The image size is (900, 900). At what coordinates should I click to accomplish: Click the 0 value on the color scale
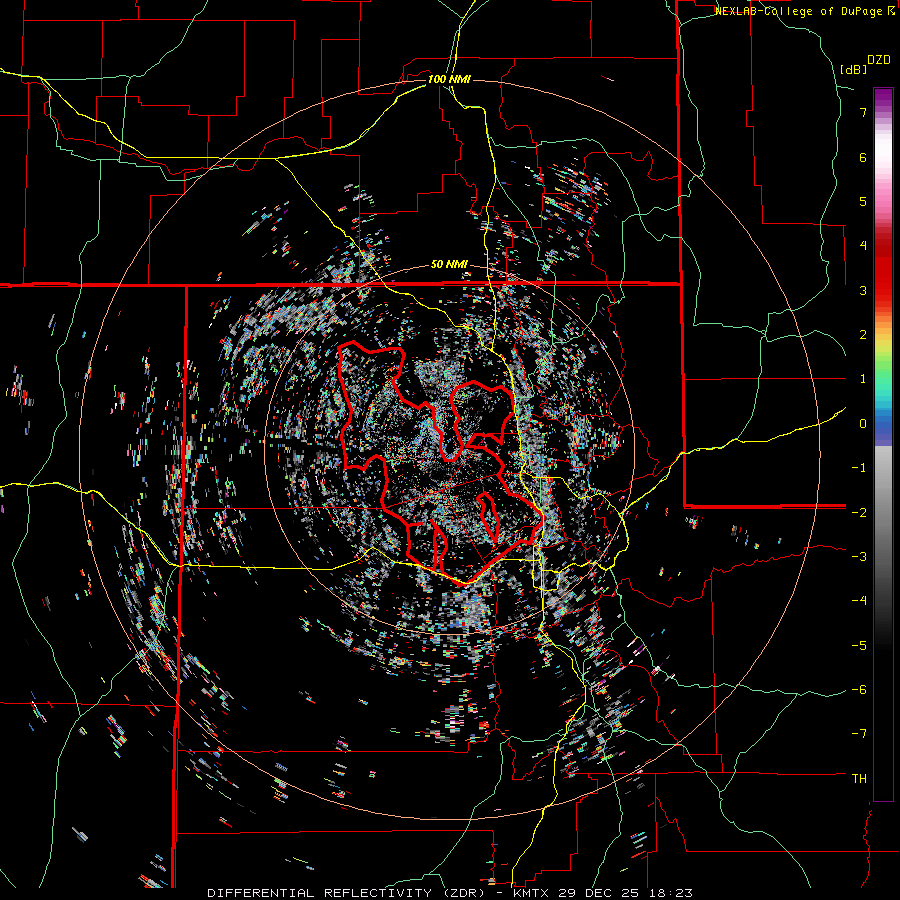(x=863, y=424)
